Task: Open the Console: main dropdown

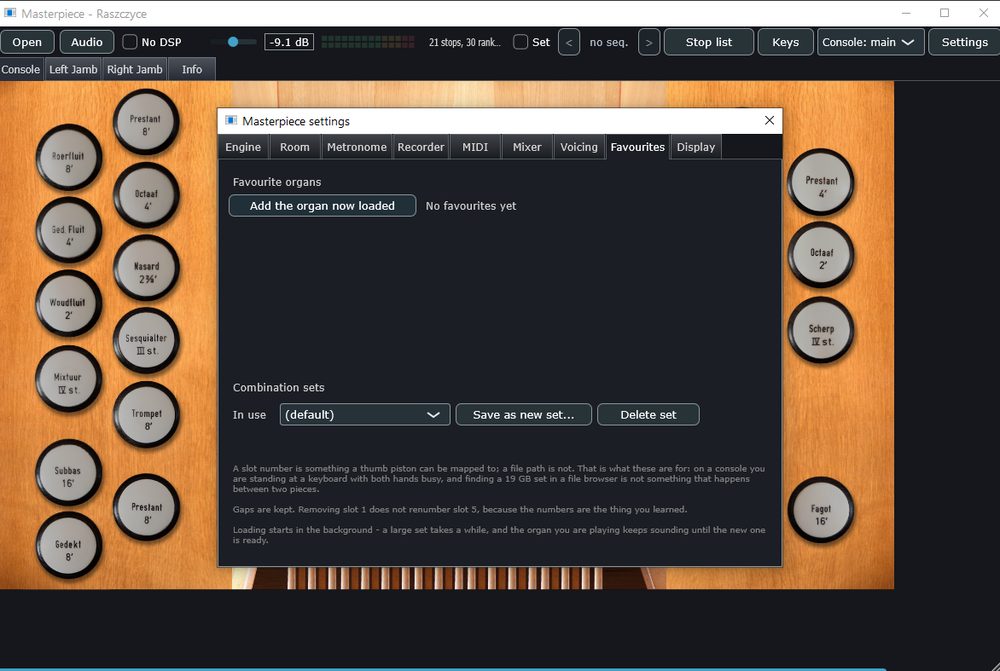Action: tap(871, 43)
